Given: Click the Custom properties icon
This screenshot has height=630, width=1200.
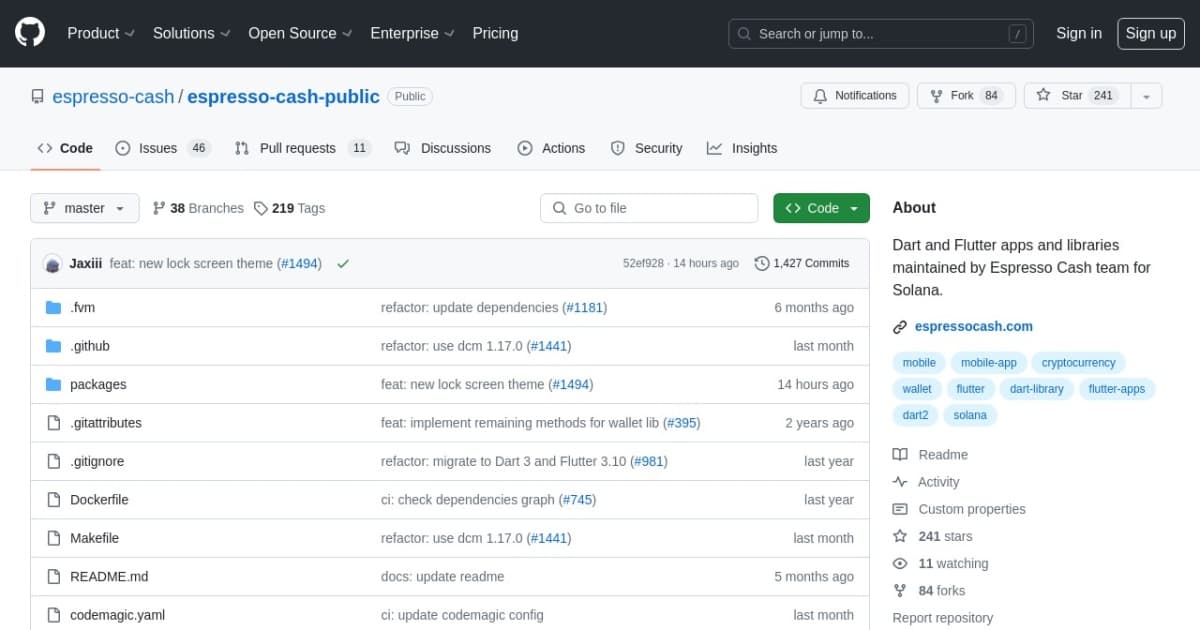Looking at the screenshot, I should pos(900,509).
